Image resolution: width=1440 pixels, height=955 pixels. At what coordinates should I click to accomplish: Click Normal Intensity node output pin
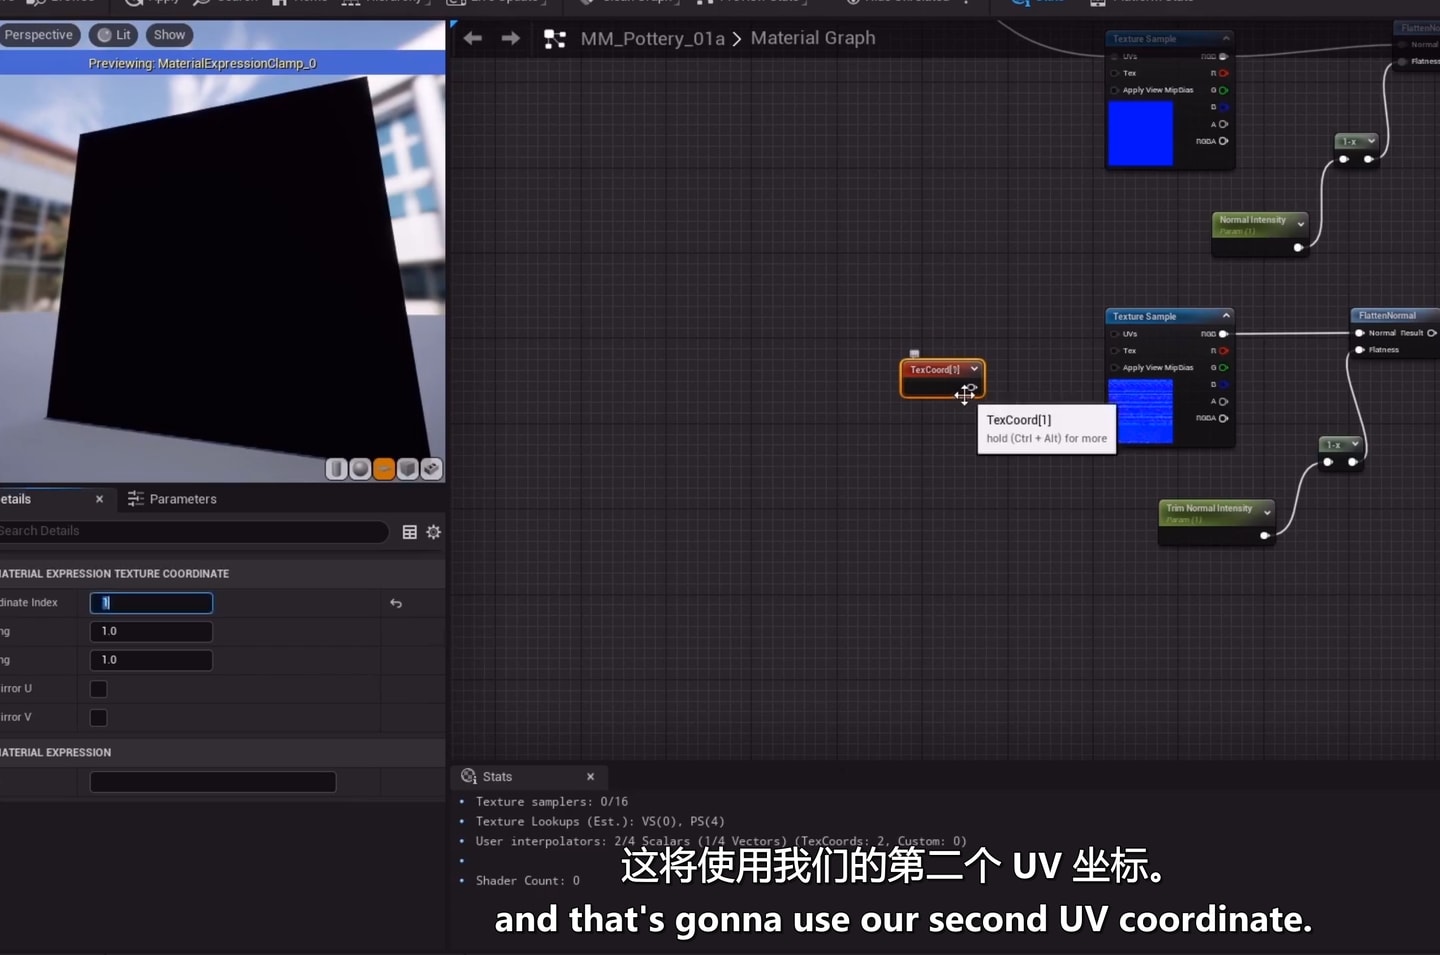(x=1298, y=247)
